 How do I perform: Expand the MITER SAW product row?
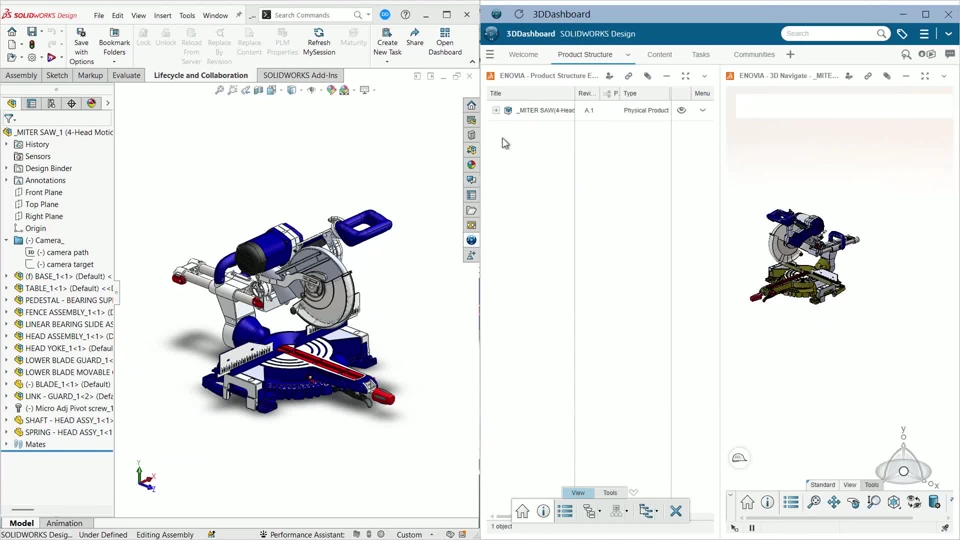[496, 110]
